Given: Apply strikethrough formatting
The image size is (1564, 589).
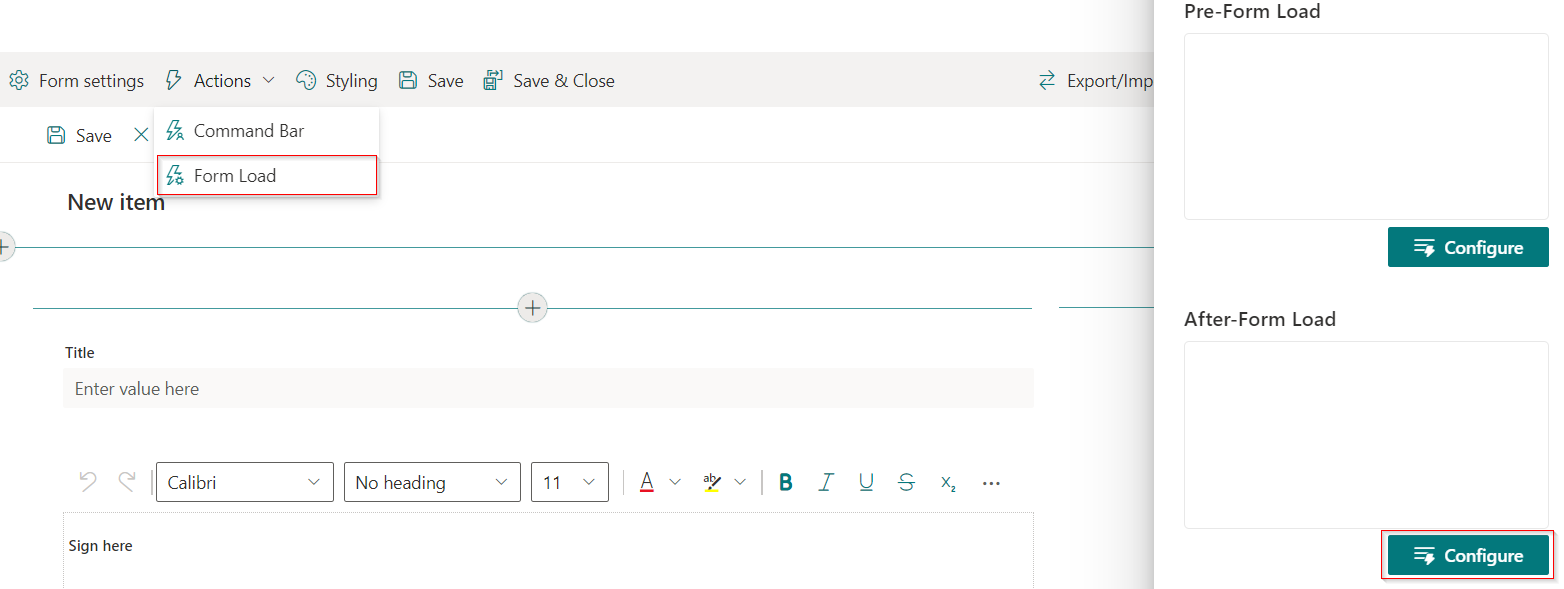Looking at the screenshot, I should pyautogui.click(x=906, y=483).
